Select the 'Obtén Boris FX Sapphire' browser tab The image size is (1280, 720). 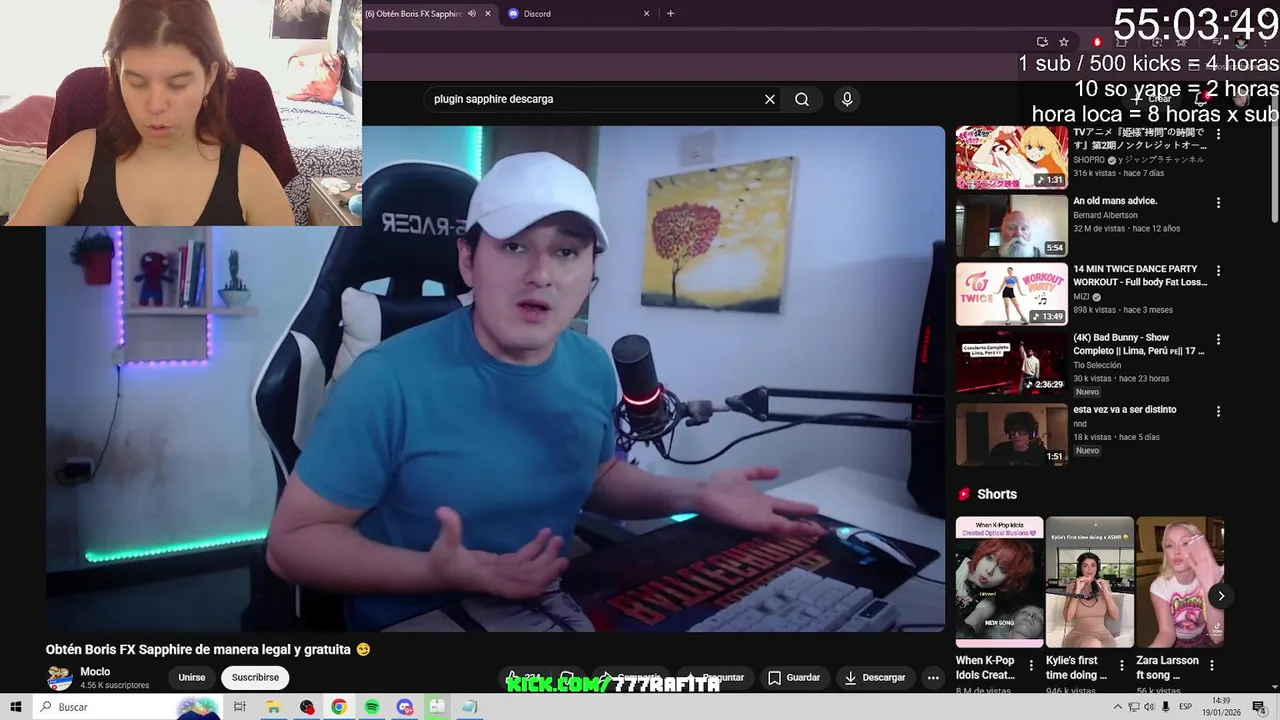point(414,13)
